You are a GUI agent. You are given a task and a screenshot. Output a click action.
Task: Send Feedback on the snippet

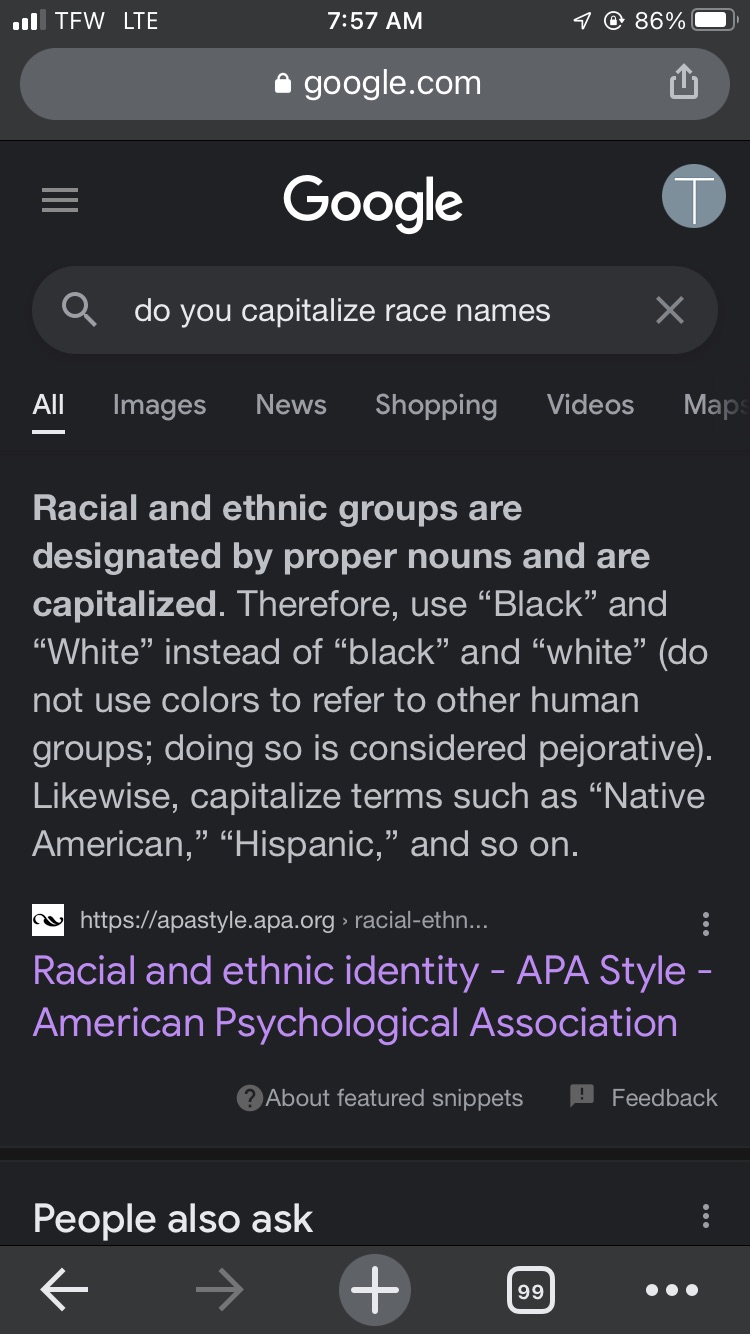[x=664, y=1098]
